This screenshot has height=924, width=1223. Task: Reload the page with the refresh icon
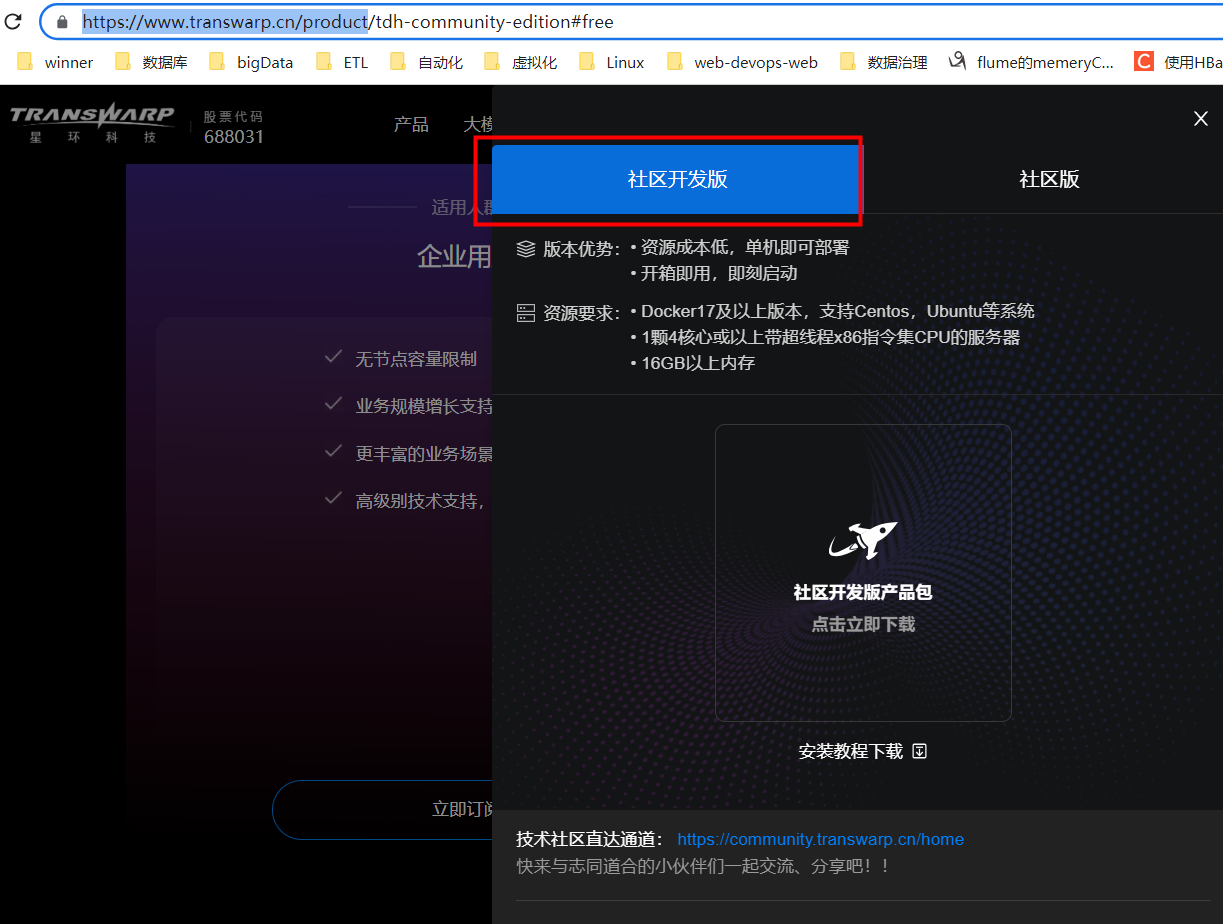[13, 21]
